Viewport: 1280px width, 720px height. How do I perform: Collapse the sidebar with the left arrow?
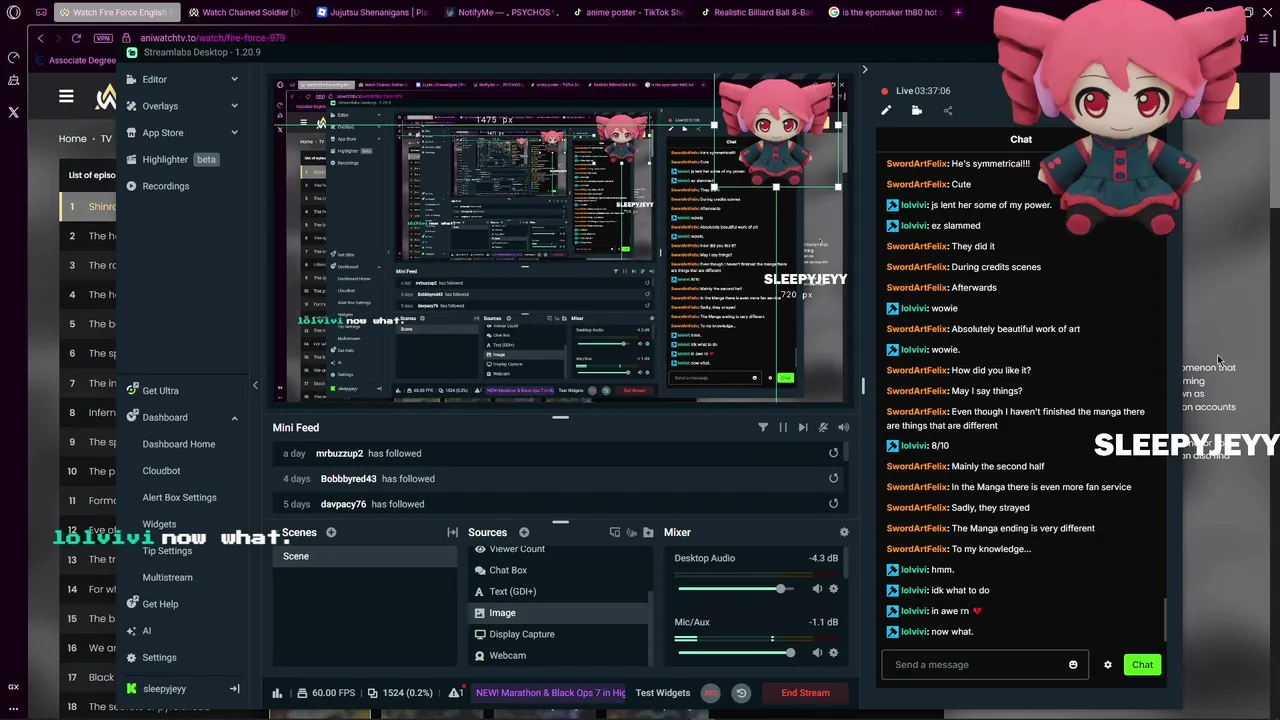tap(255, 385)
